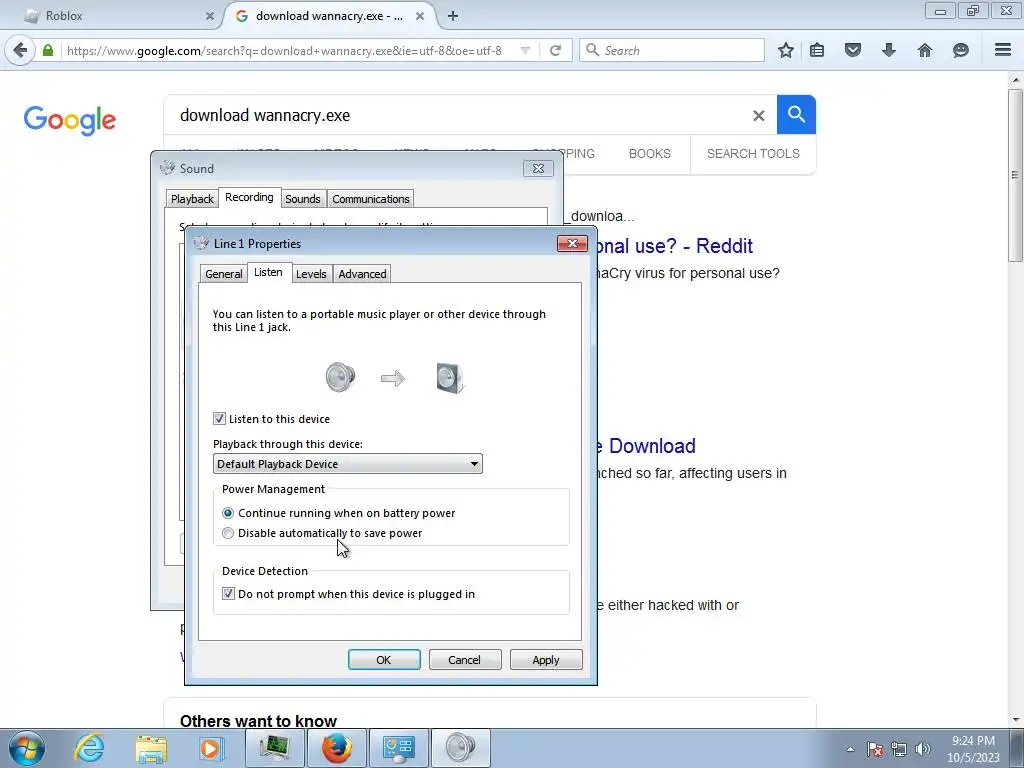This screenshot has width=1024, height=768.
Task: Click the Firefox Search box
Action: tap(673, 50)
